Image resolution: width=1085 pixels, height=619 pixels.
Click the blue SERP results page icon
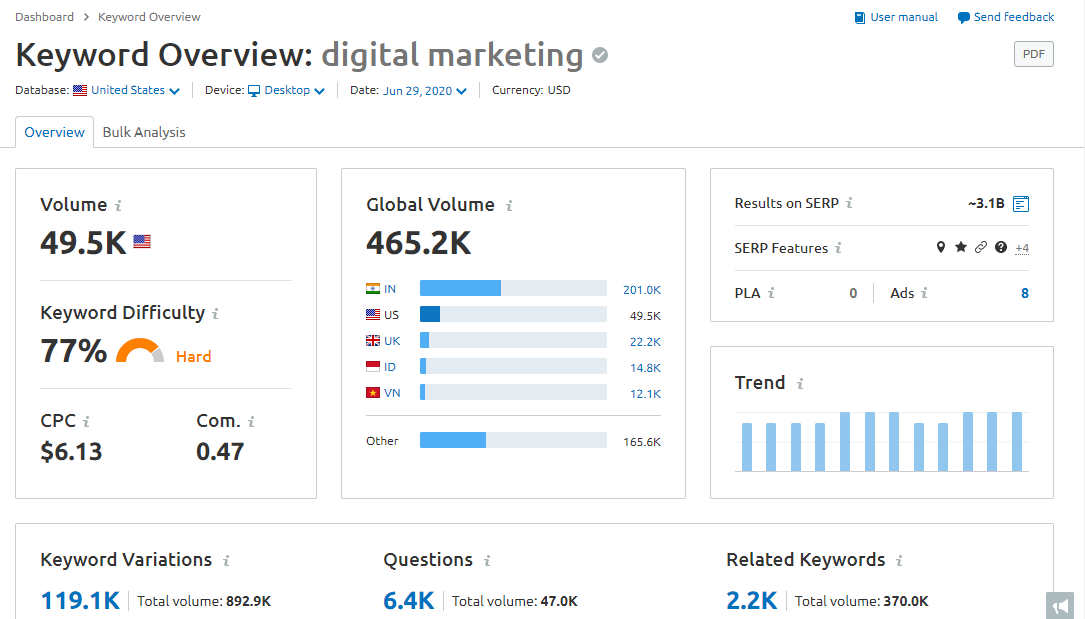1020,203
